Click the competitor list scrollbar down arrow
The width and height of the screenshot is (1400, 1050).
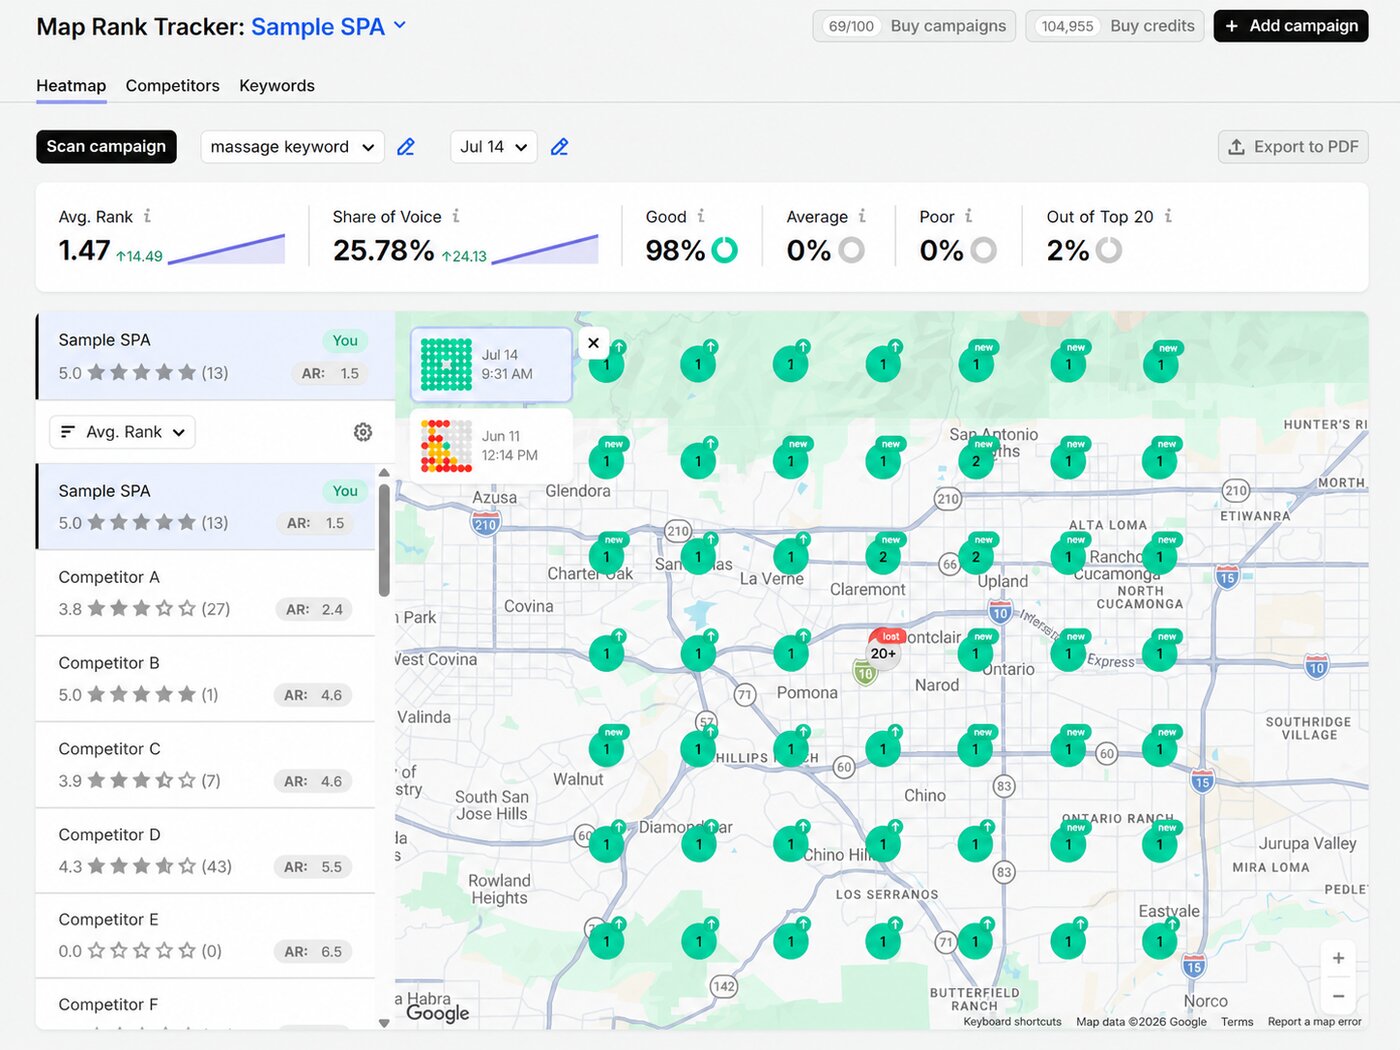pos(384,1022)
